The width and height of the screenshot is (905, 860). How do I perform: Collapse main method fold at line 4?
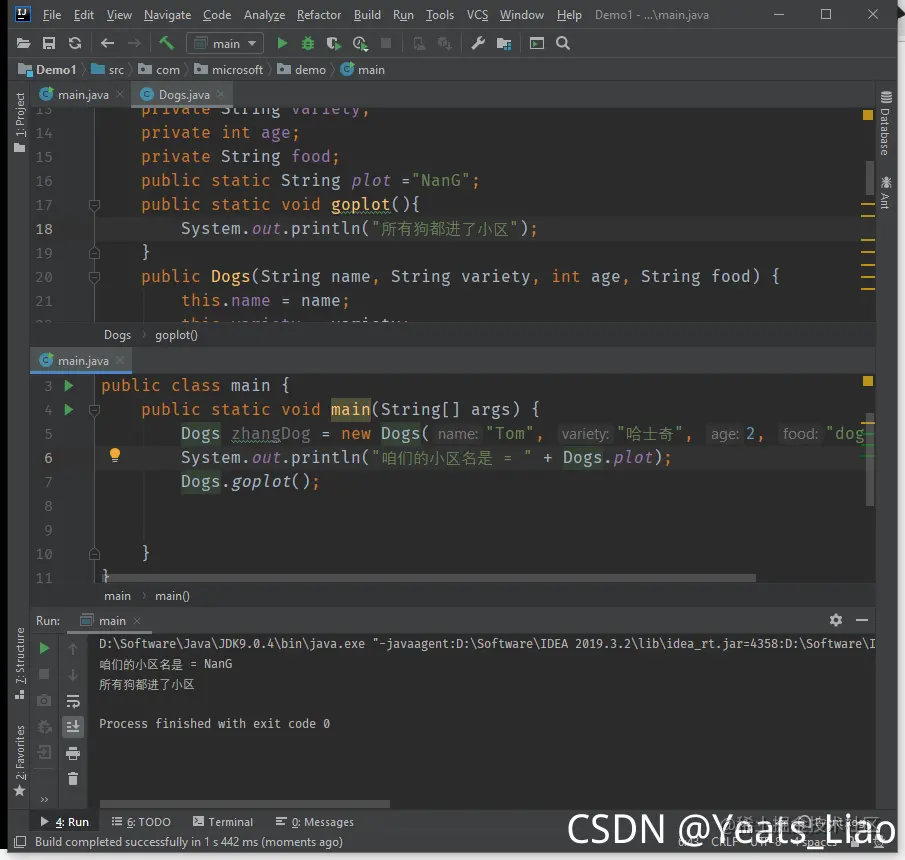(x=95, y=410)
